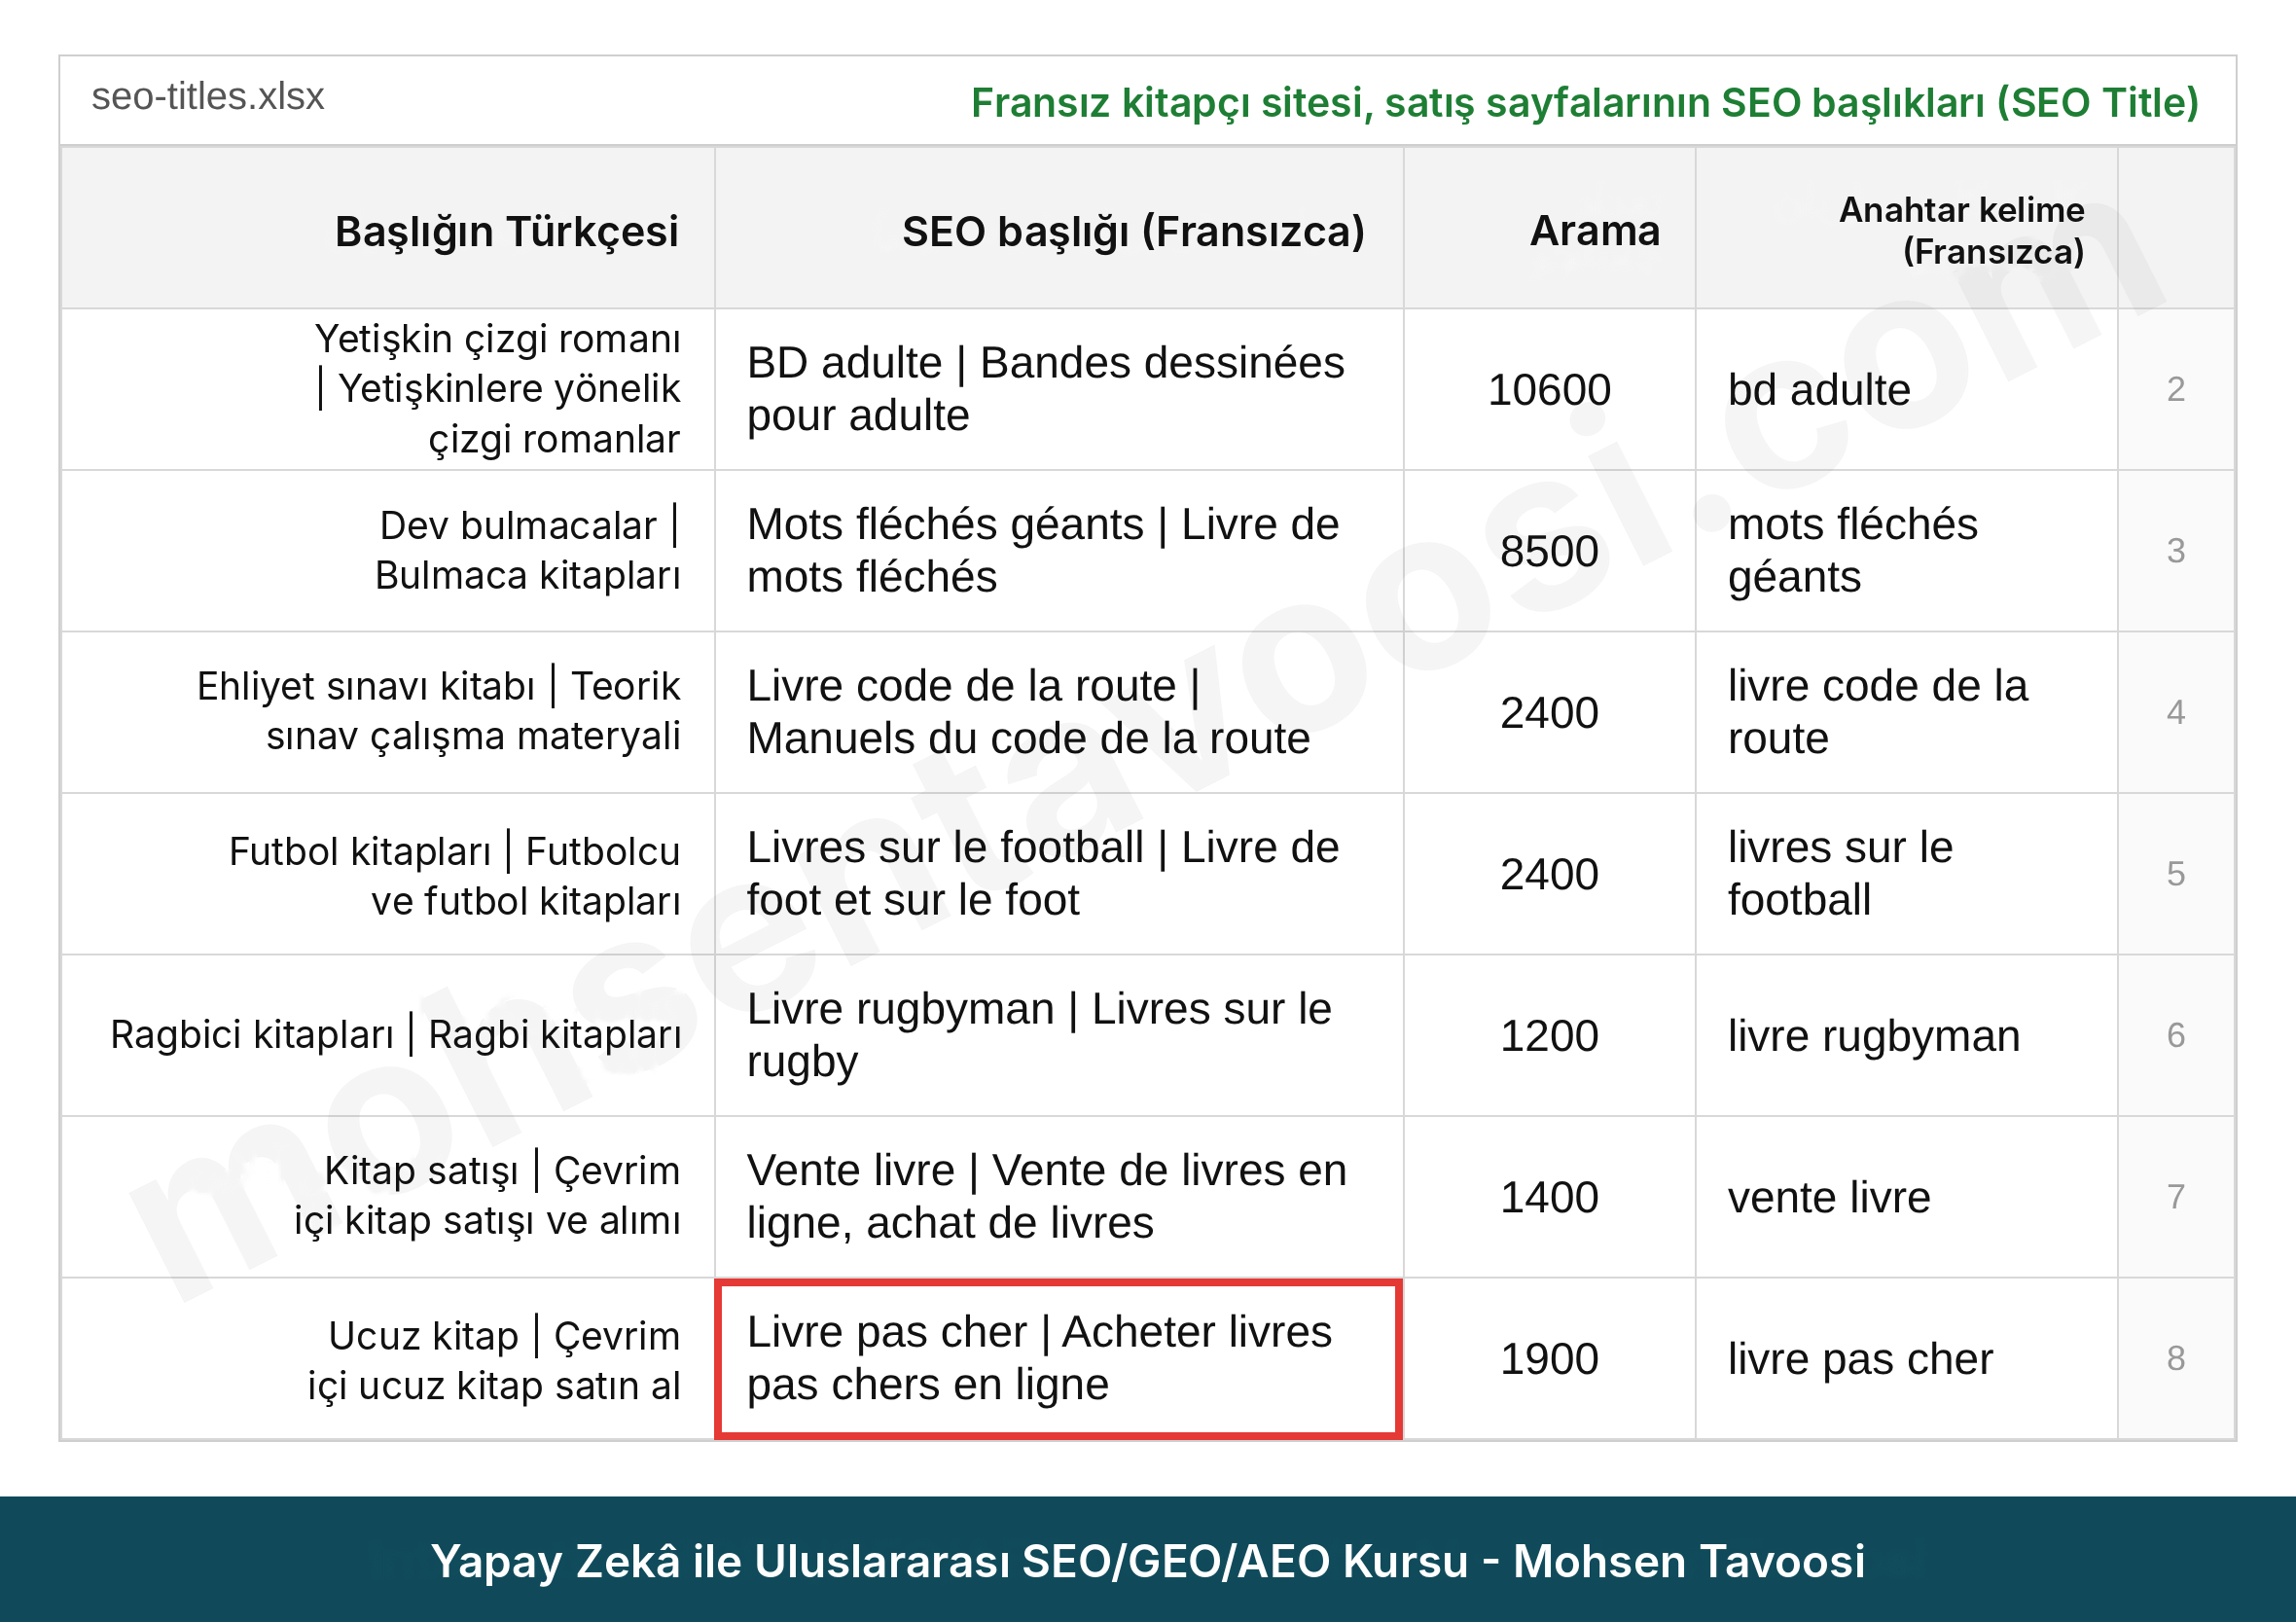The height and width of the screenshot is (1622, 2296).
Task: Click Turkish cell 'Ragbici kitapları | Ragbi kitapları'
Action: tap(387, 1035)
